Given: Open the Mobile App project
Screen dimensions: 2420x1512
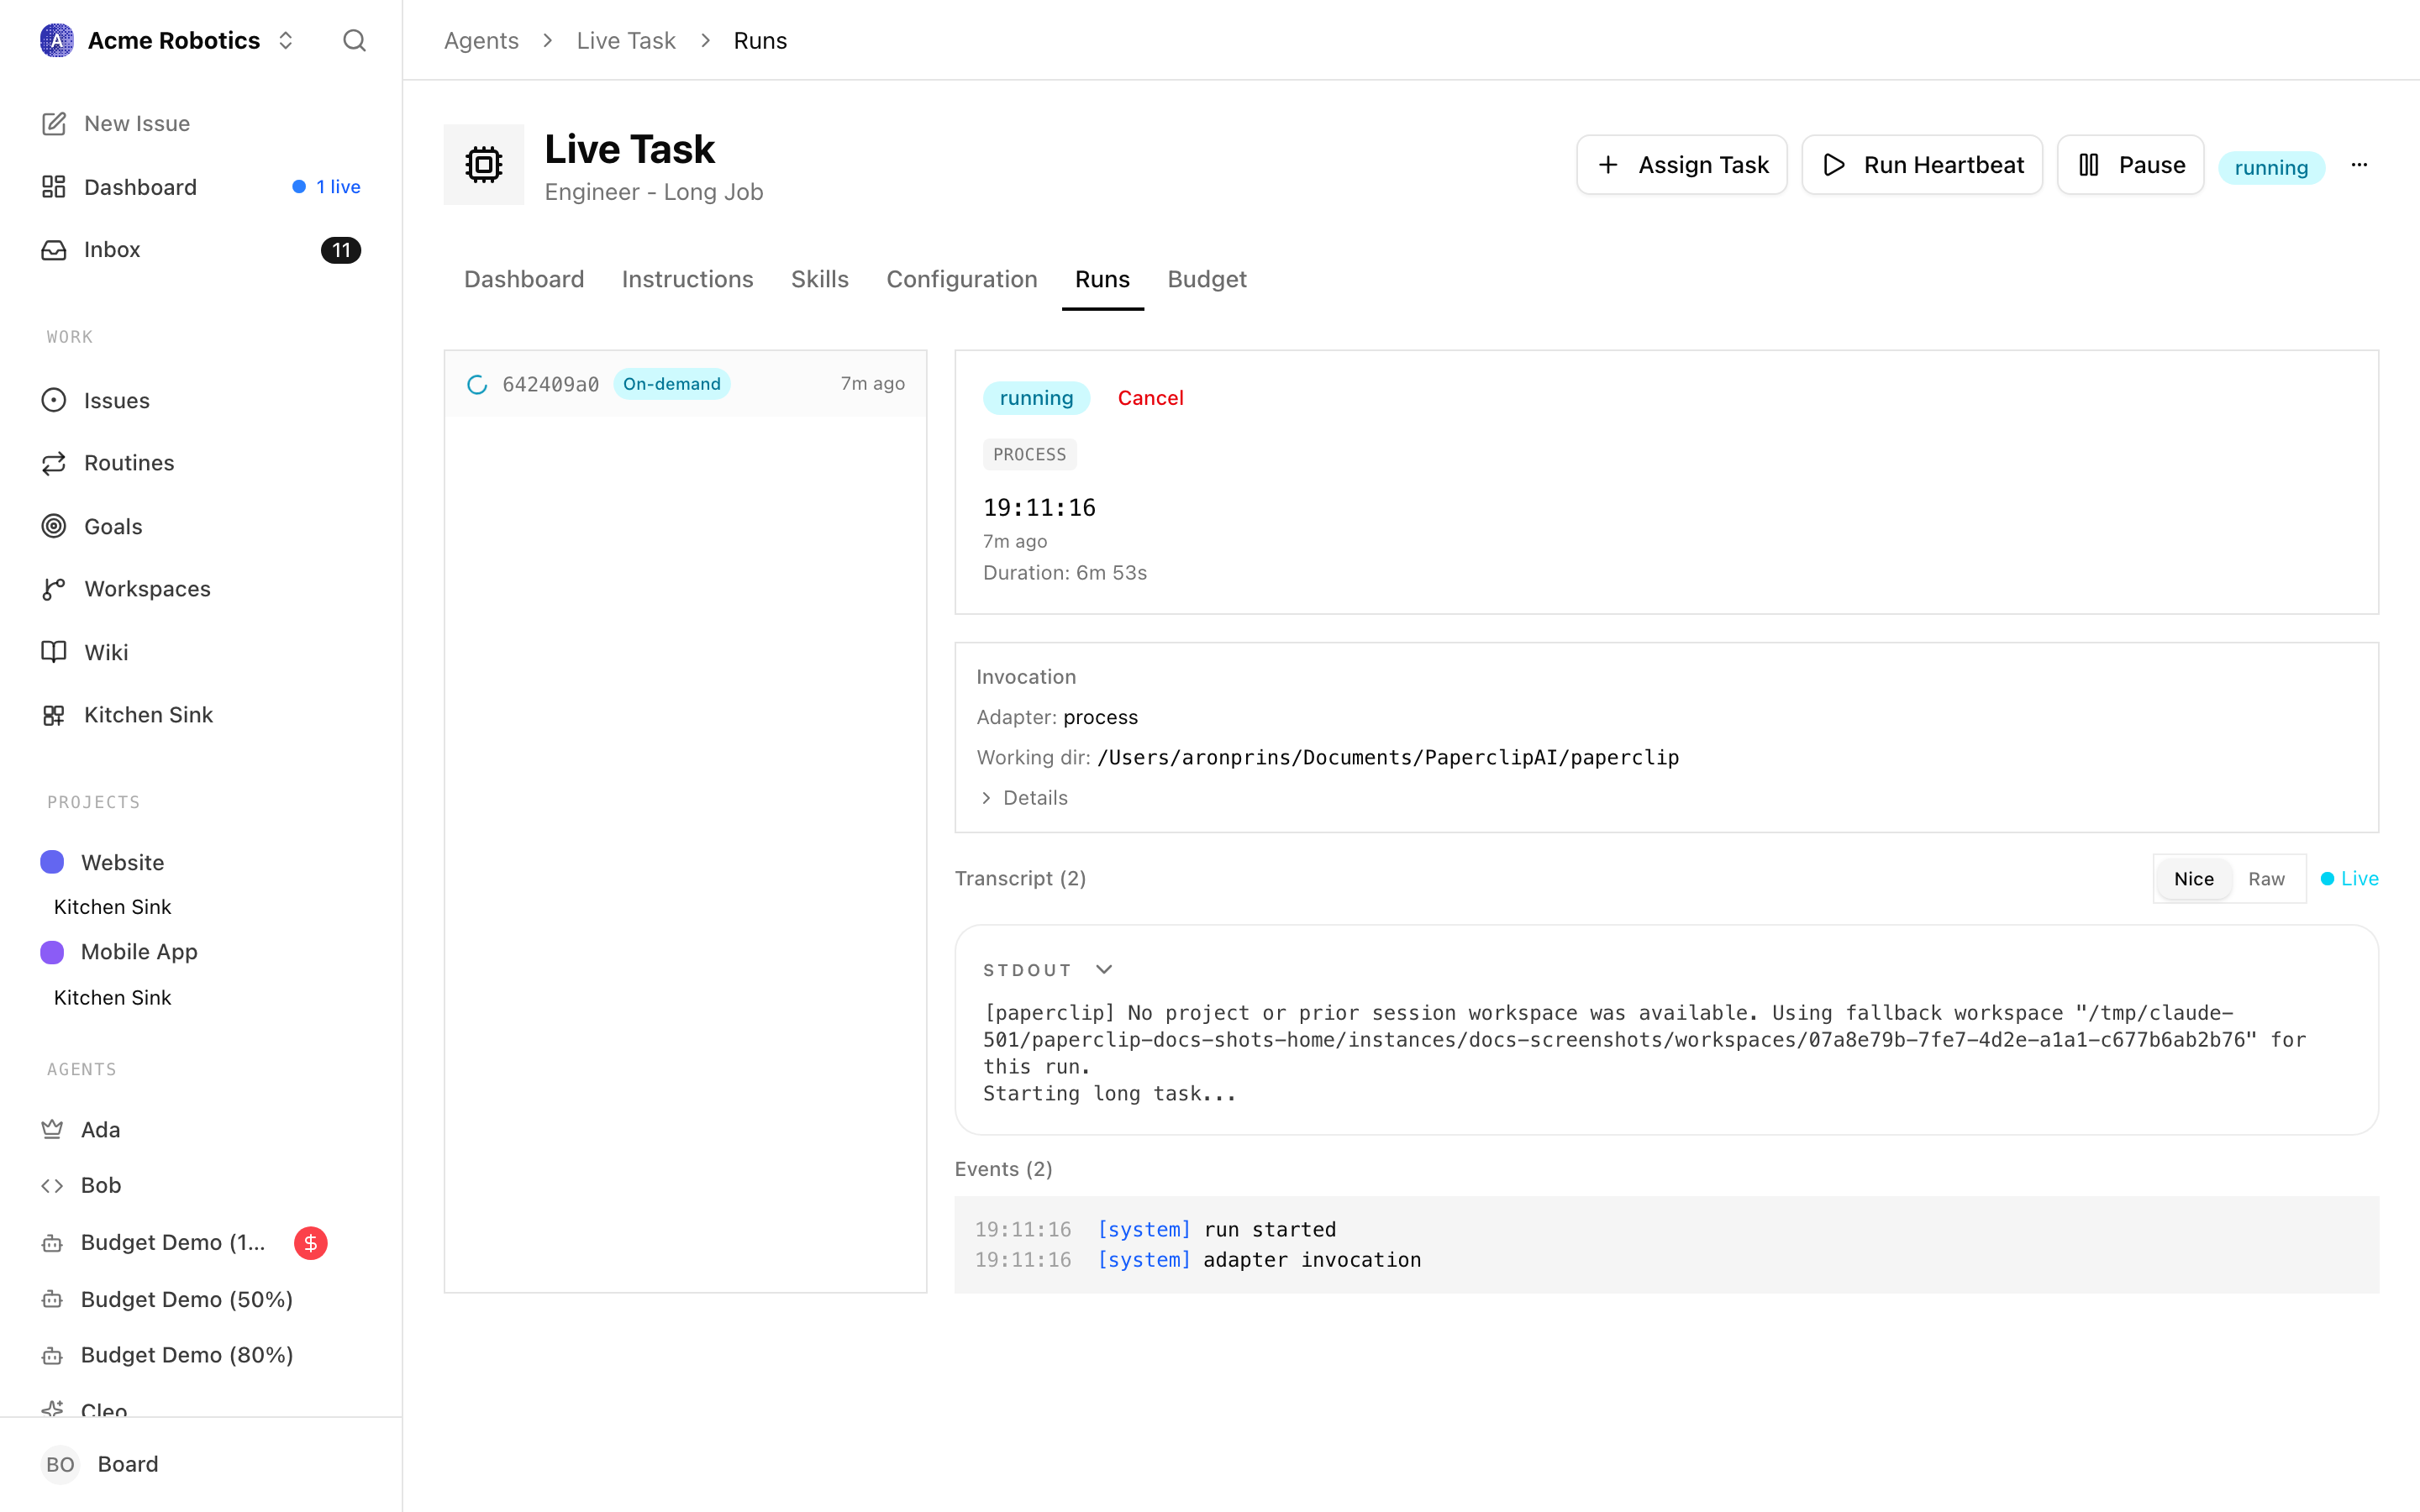Looking at the screenshot, I should [139, 952].
